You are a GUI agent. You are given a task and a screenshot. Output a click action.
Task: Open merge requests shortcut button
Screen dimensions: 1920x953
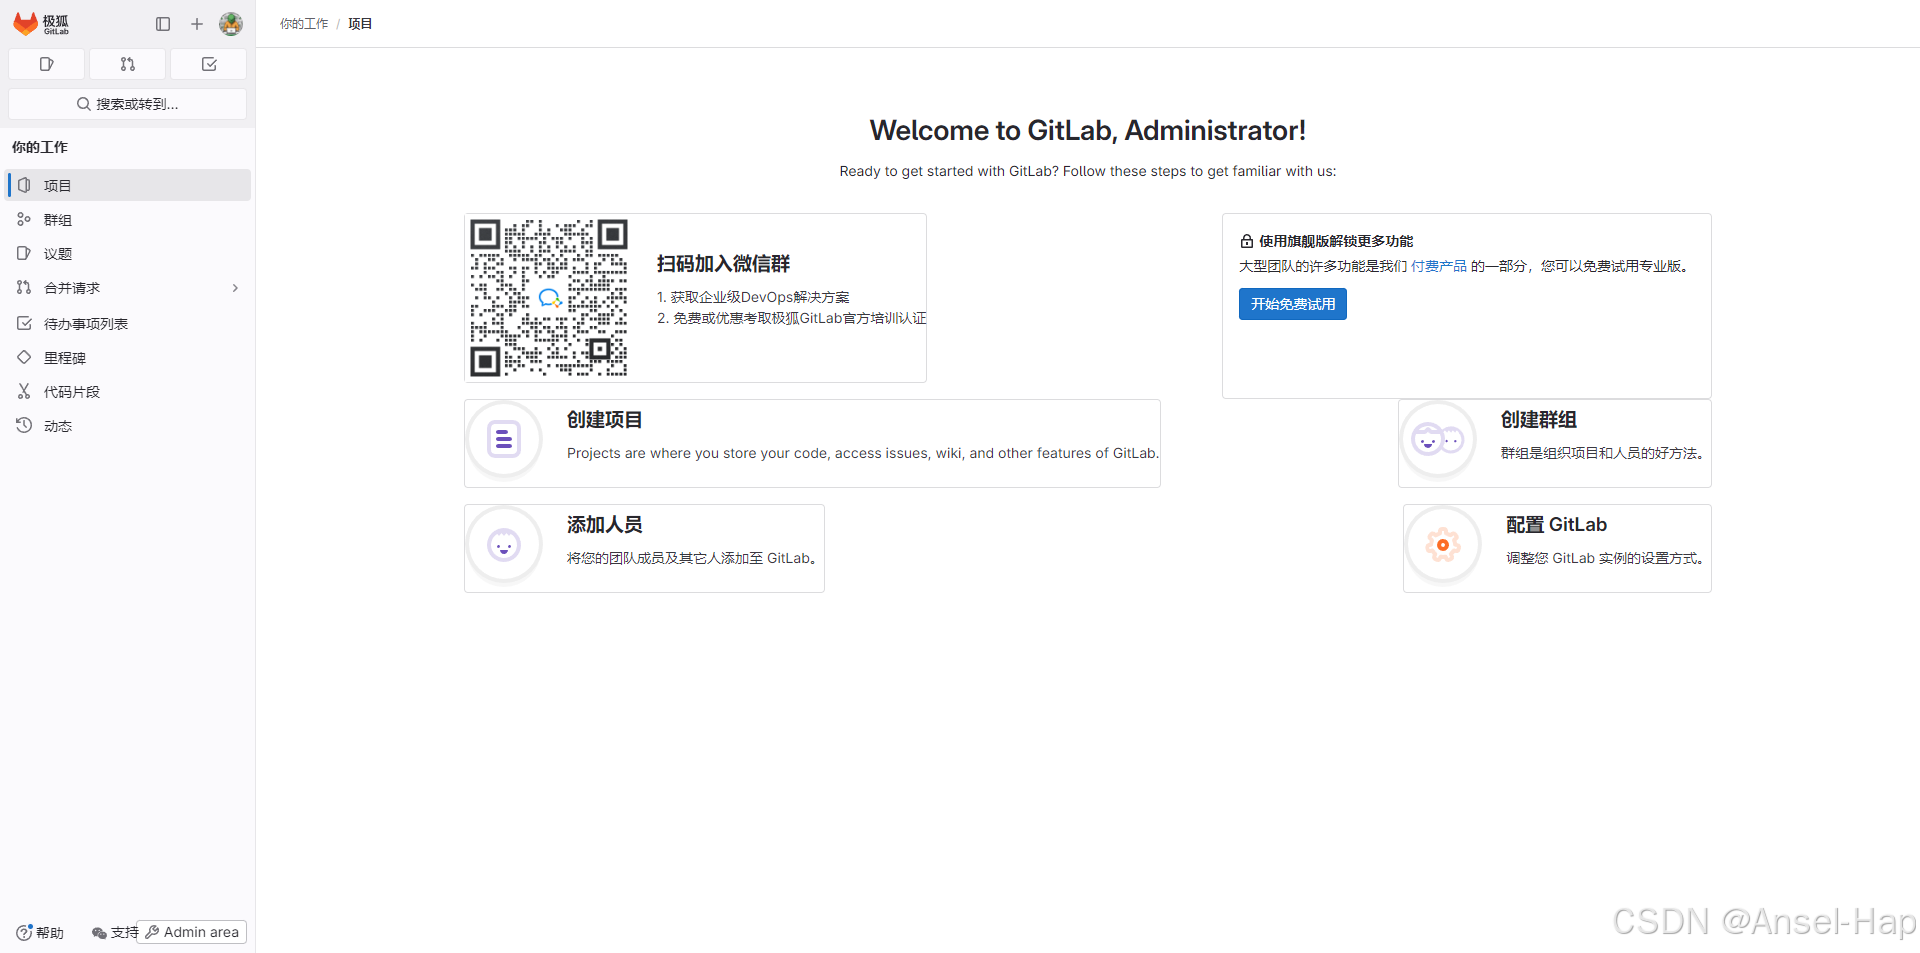(127, 64)
